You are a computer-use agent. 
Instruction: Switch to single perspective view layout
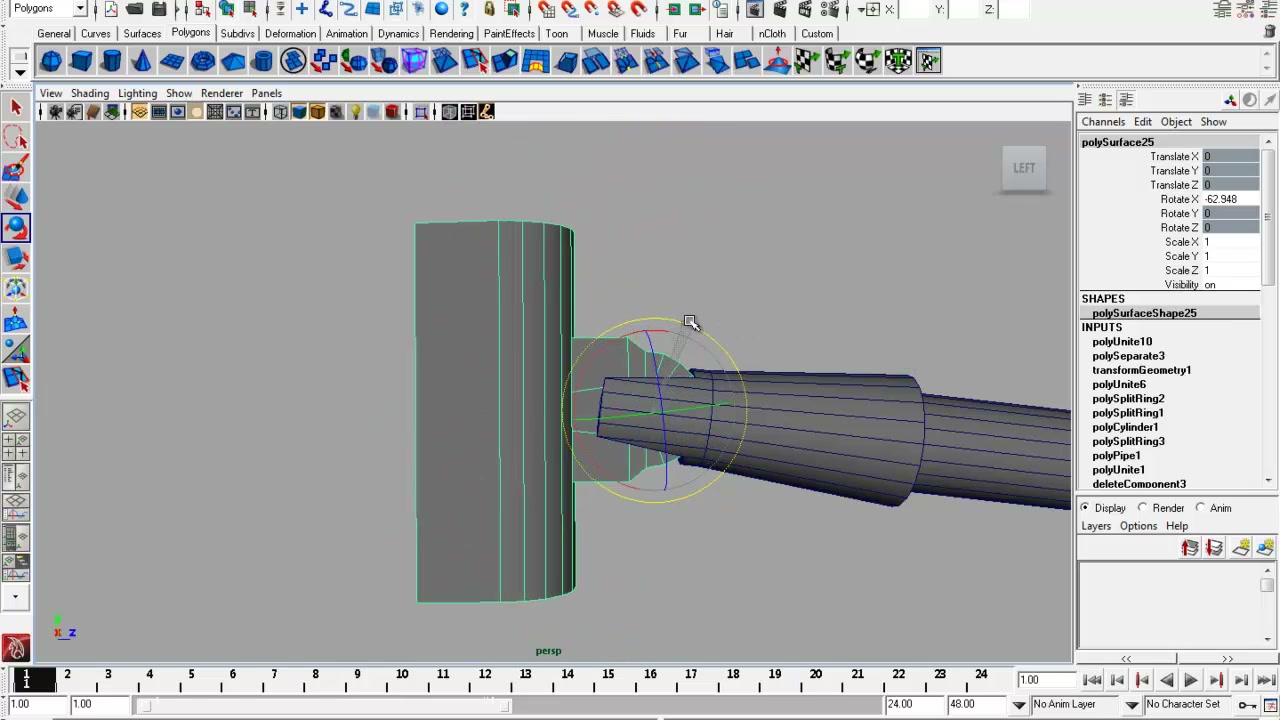[15, 416]
